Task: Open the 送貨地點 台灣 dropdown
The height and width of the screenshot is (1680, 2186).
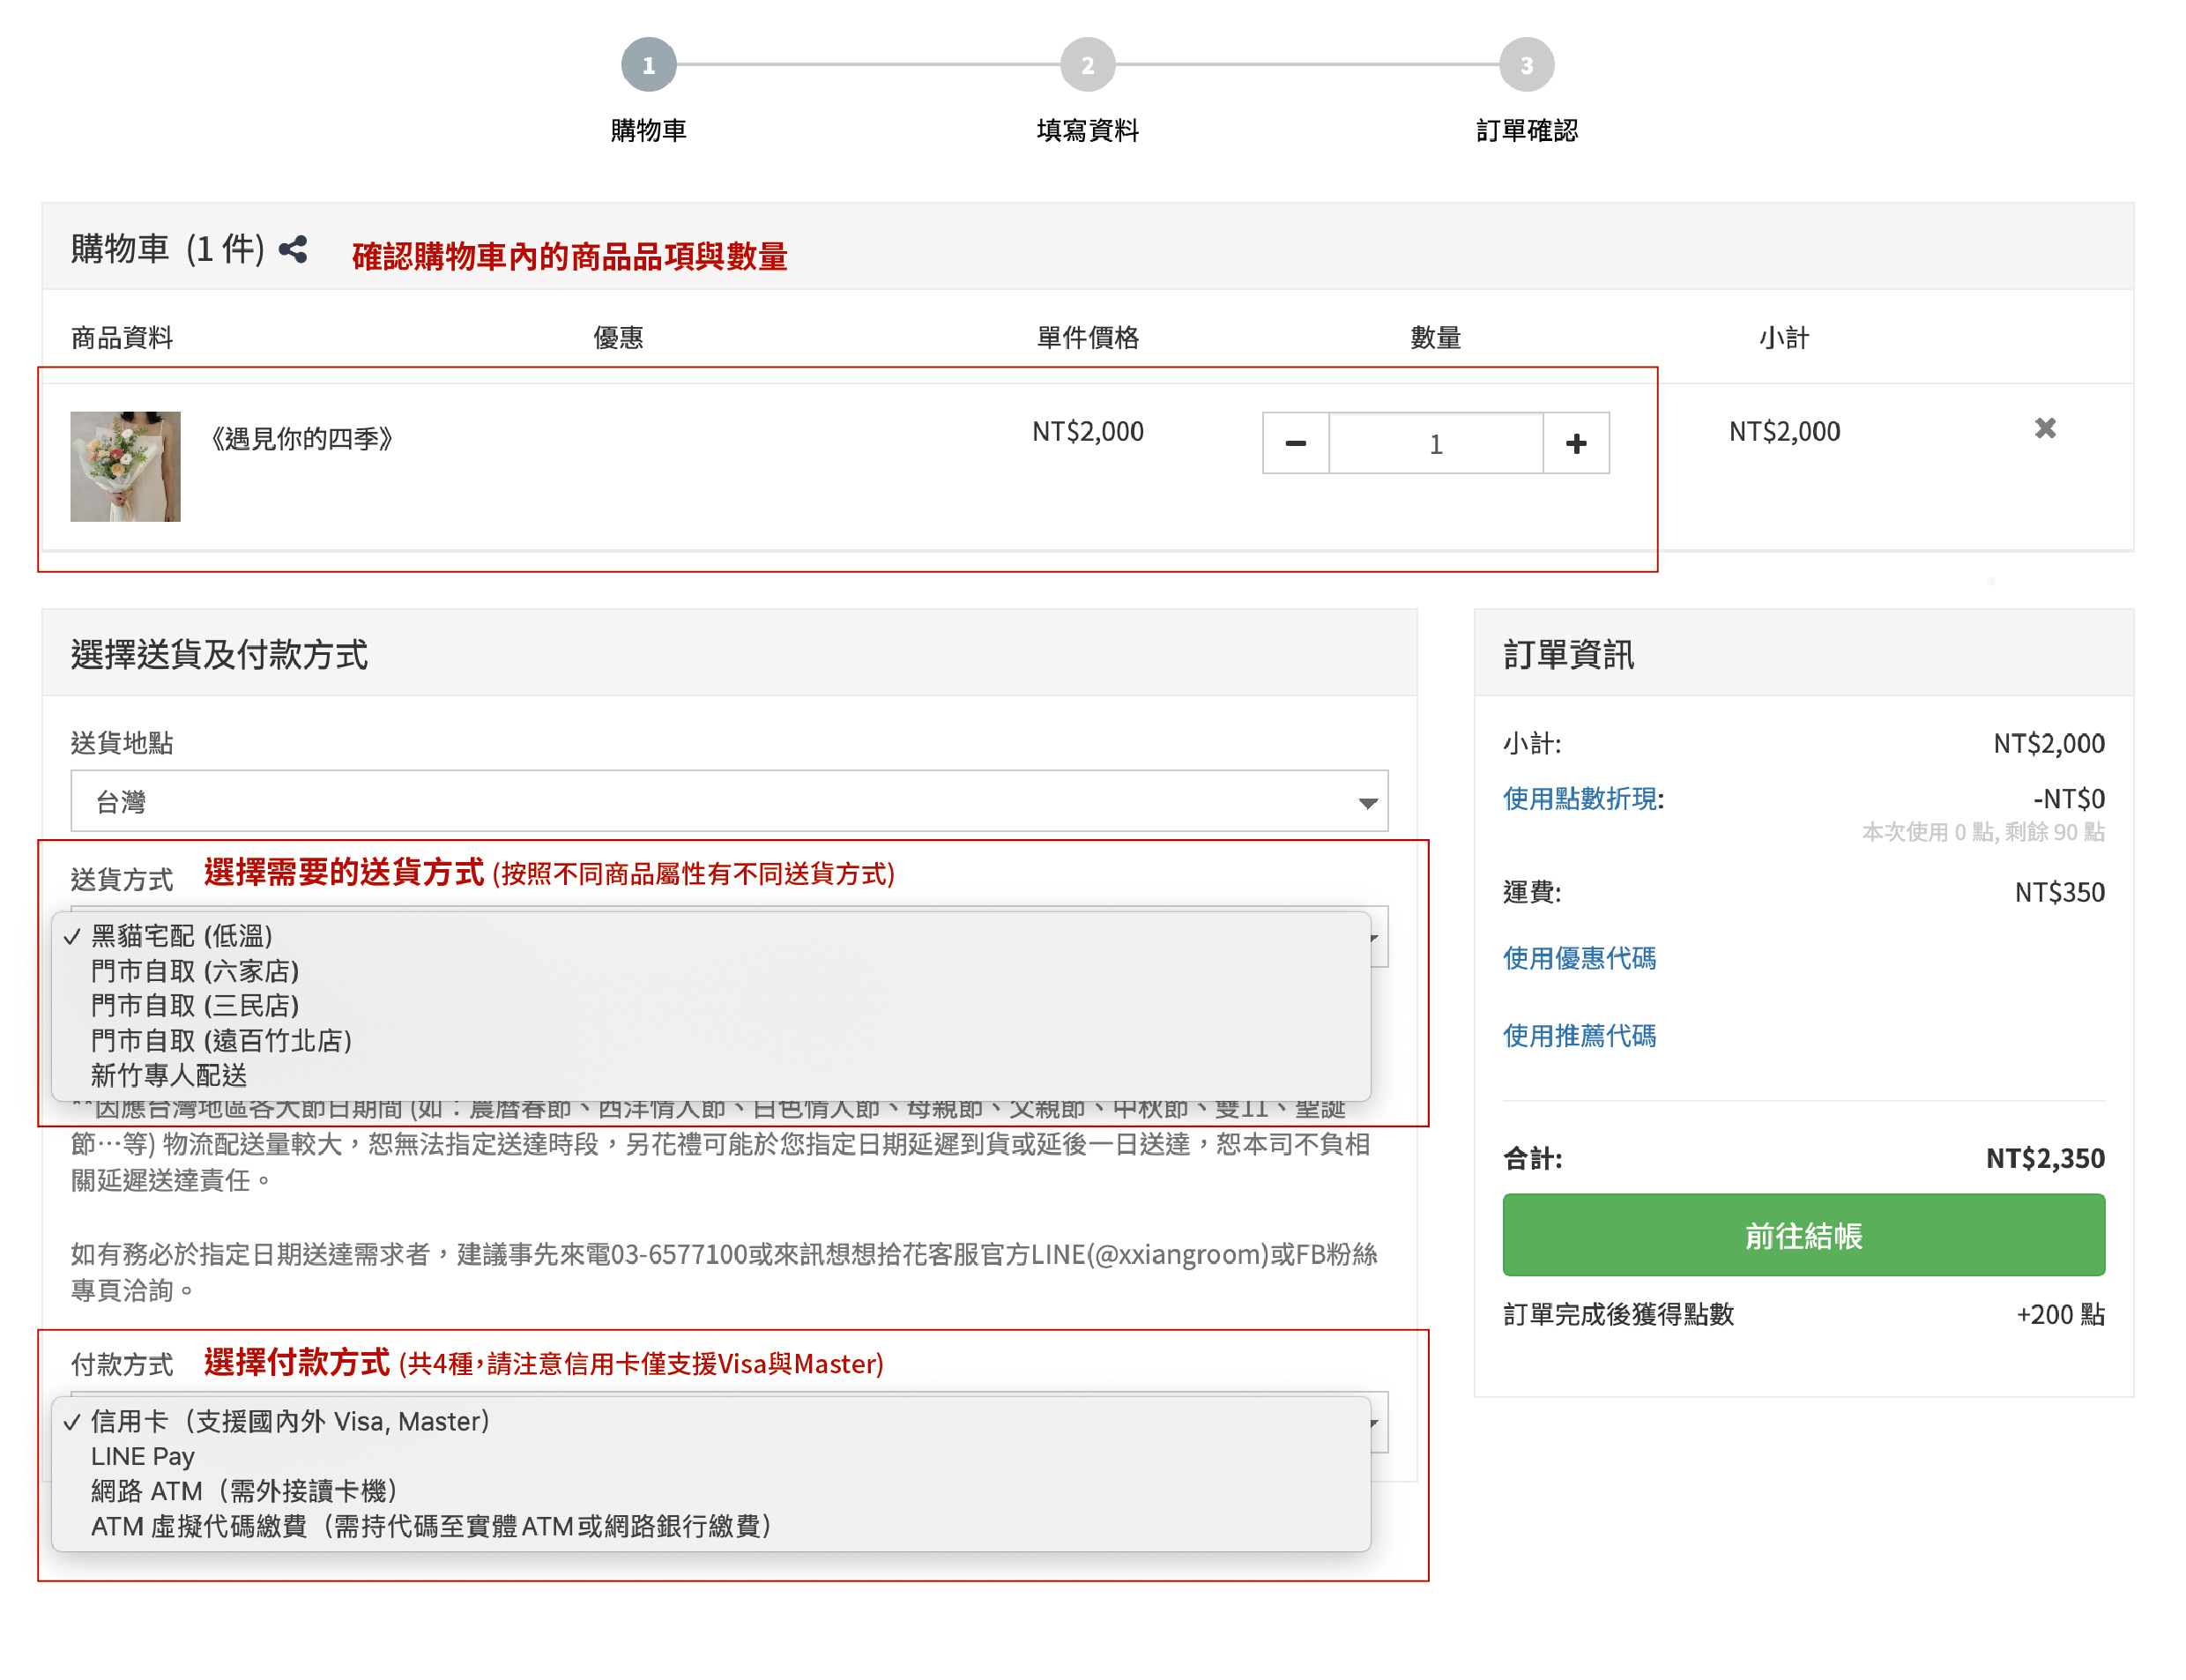Action: (x=728, y=801)
